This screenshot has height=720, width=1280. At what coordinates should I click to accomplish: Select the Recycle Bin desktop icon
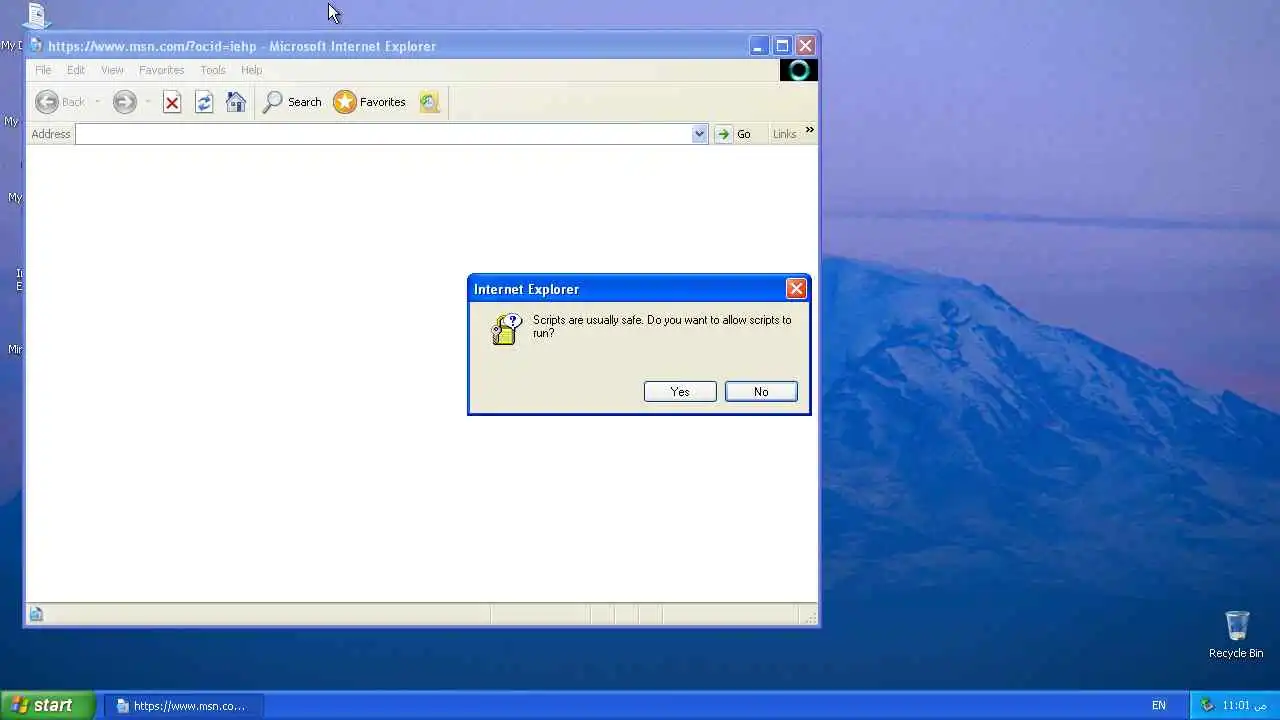[x=1236, y=634]
